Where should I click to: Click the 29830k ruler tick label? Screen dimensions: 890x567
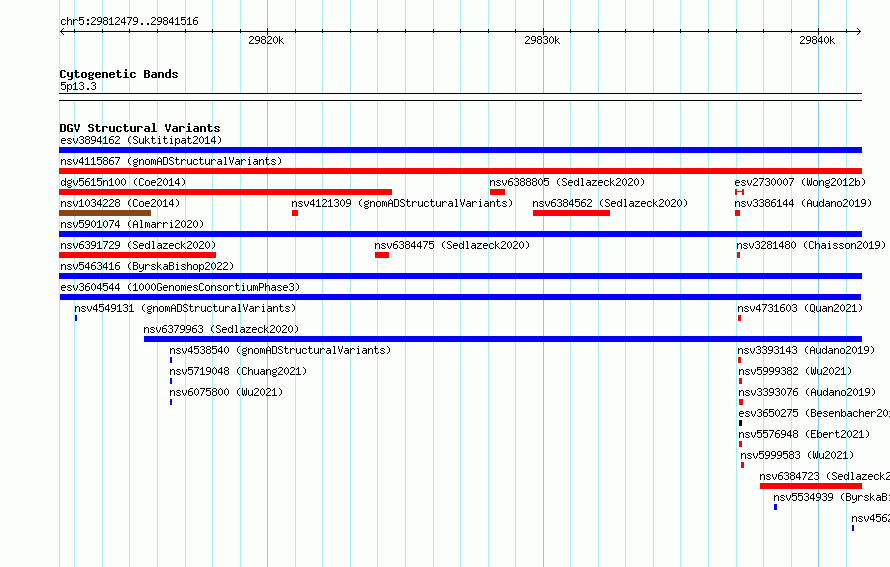point(542,40)
